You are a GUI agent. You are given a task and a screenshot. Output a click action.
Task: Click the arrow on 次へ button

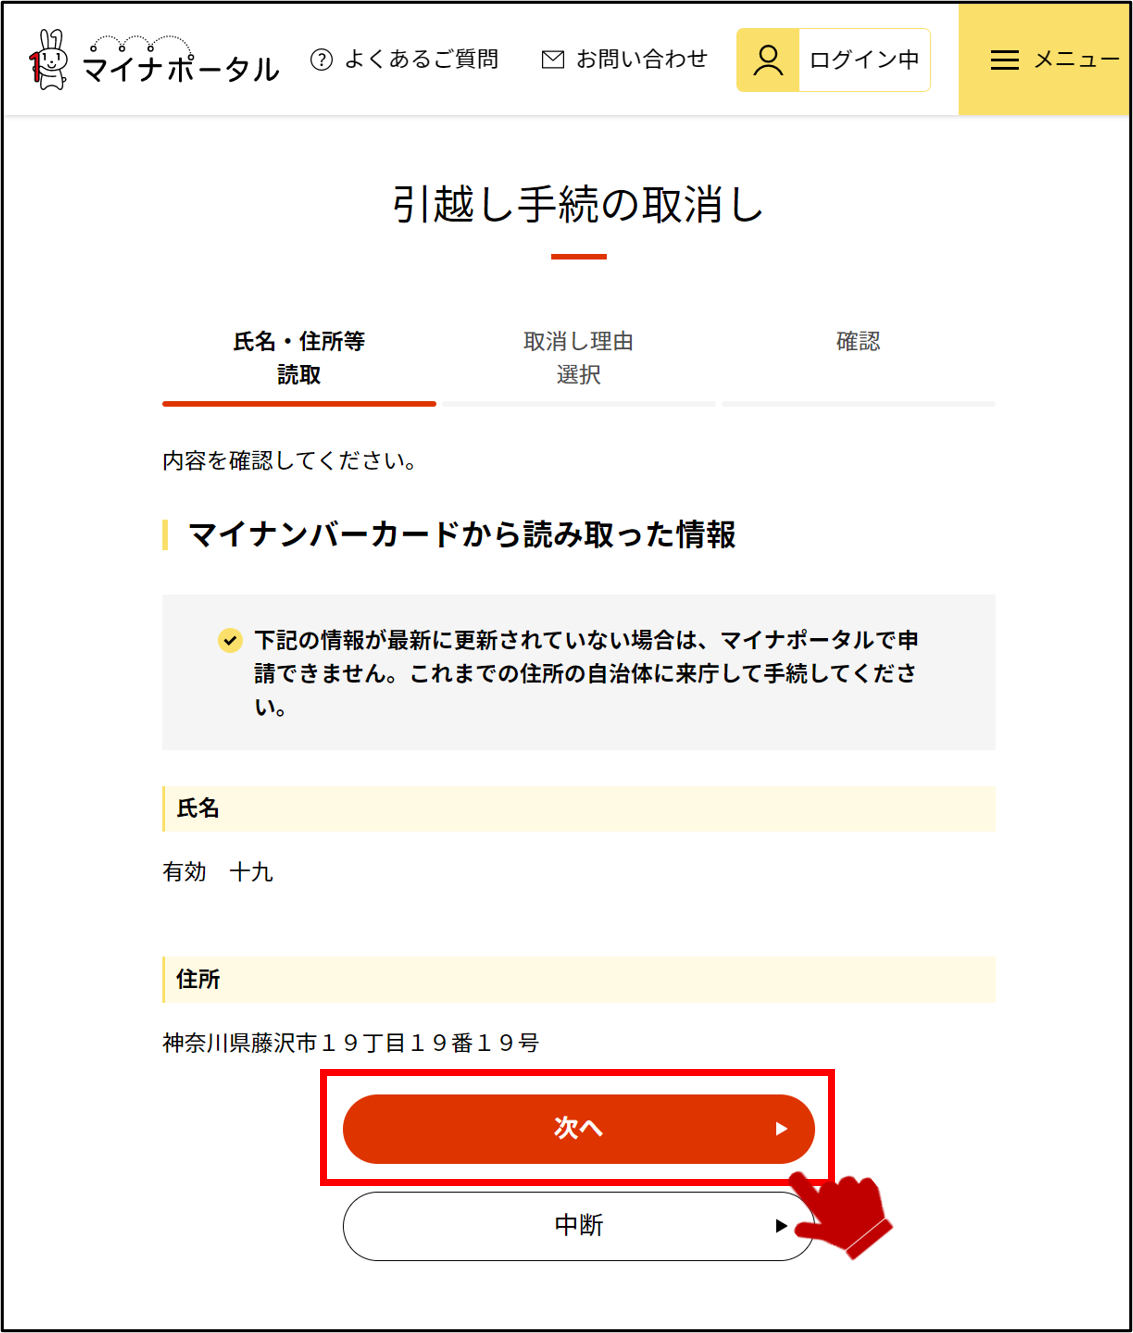click(781, 1129)
